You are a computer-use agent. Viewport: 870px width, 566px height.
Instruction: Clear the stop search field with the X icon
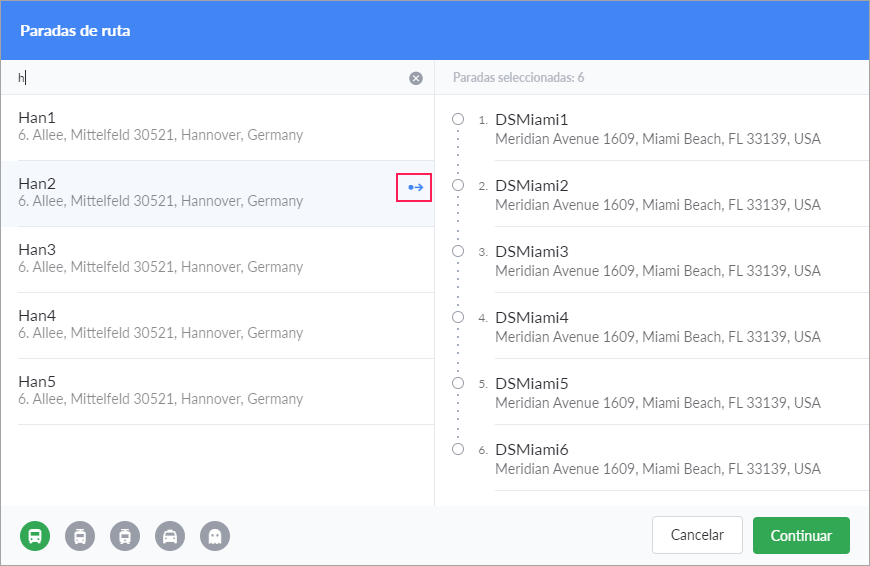click(416, 78)
